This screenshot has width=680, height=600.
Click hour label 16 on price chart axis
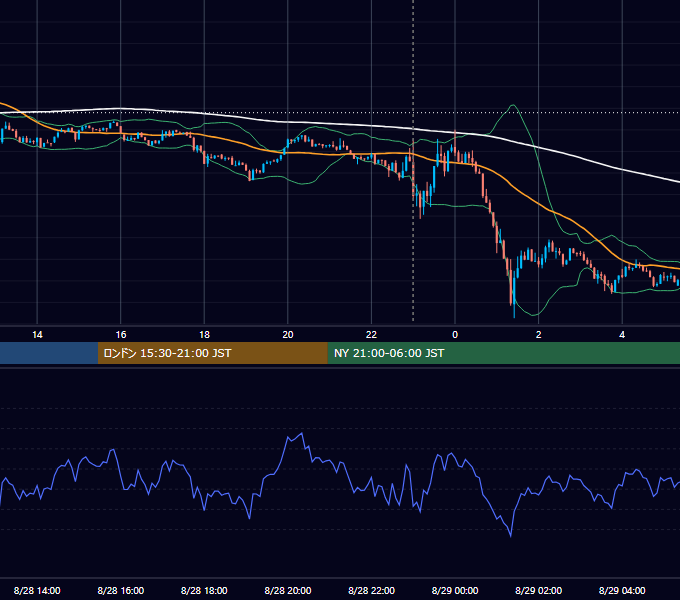121,335
